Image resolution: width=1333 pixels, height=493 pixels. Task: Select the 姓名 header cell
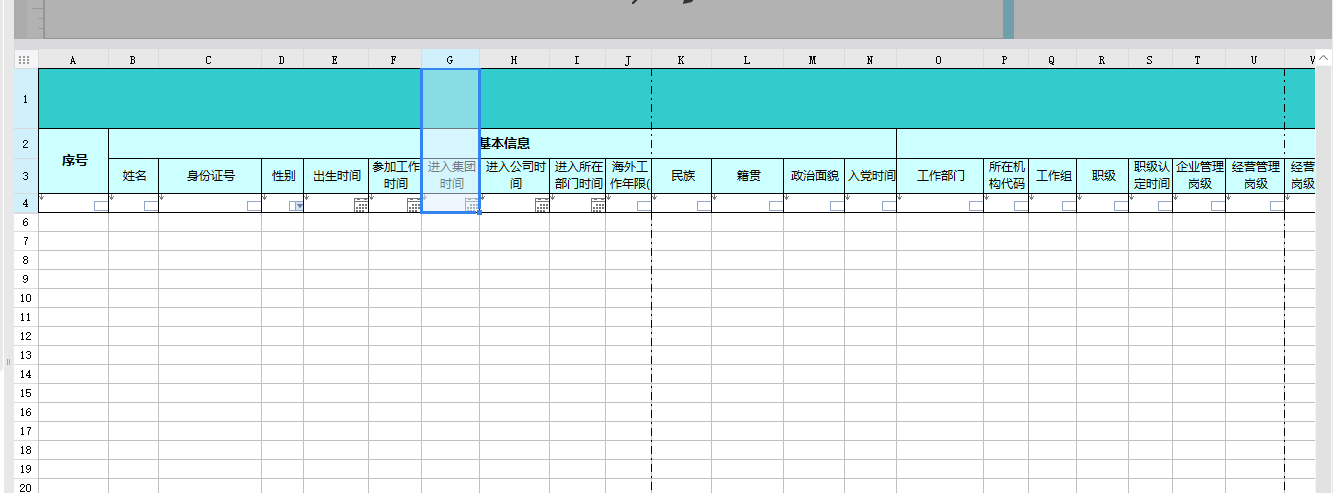(x=133, y=175)
